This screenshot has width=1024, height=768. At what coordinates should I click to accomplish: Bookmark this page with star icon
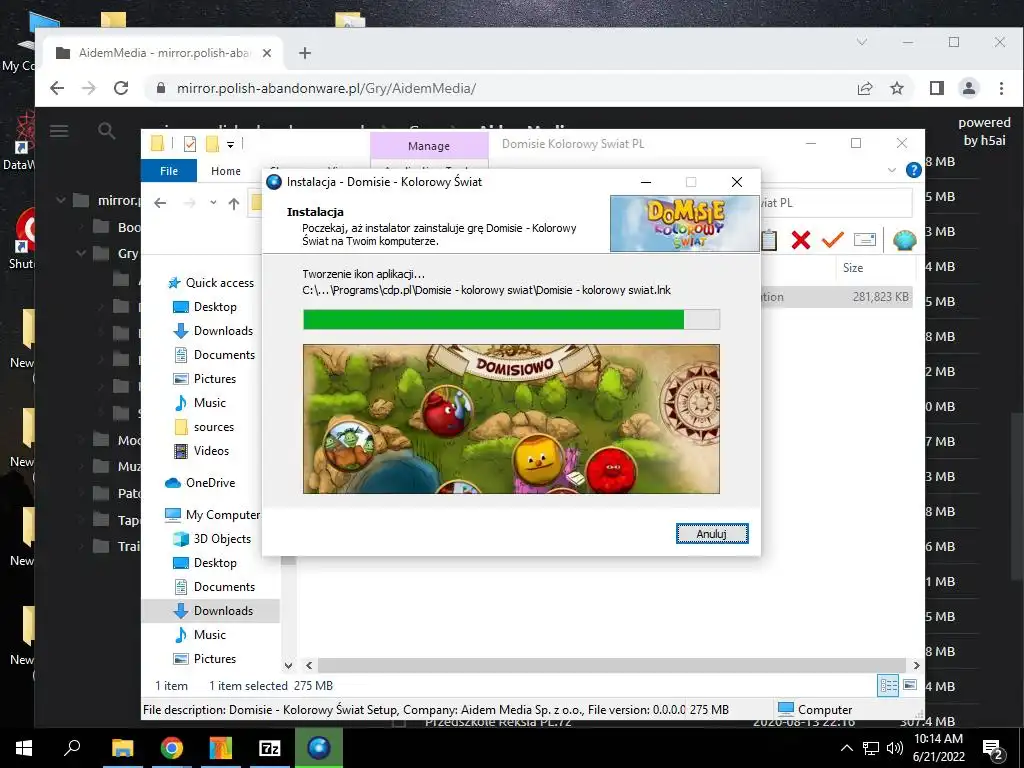pos(897,88)
